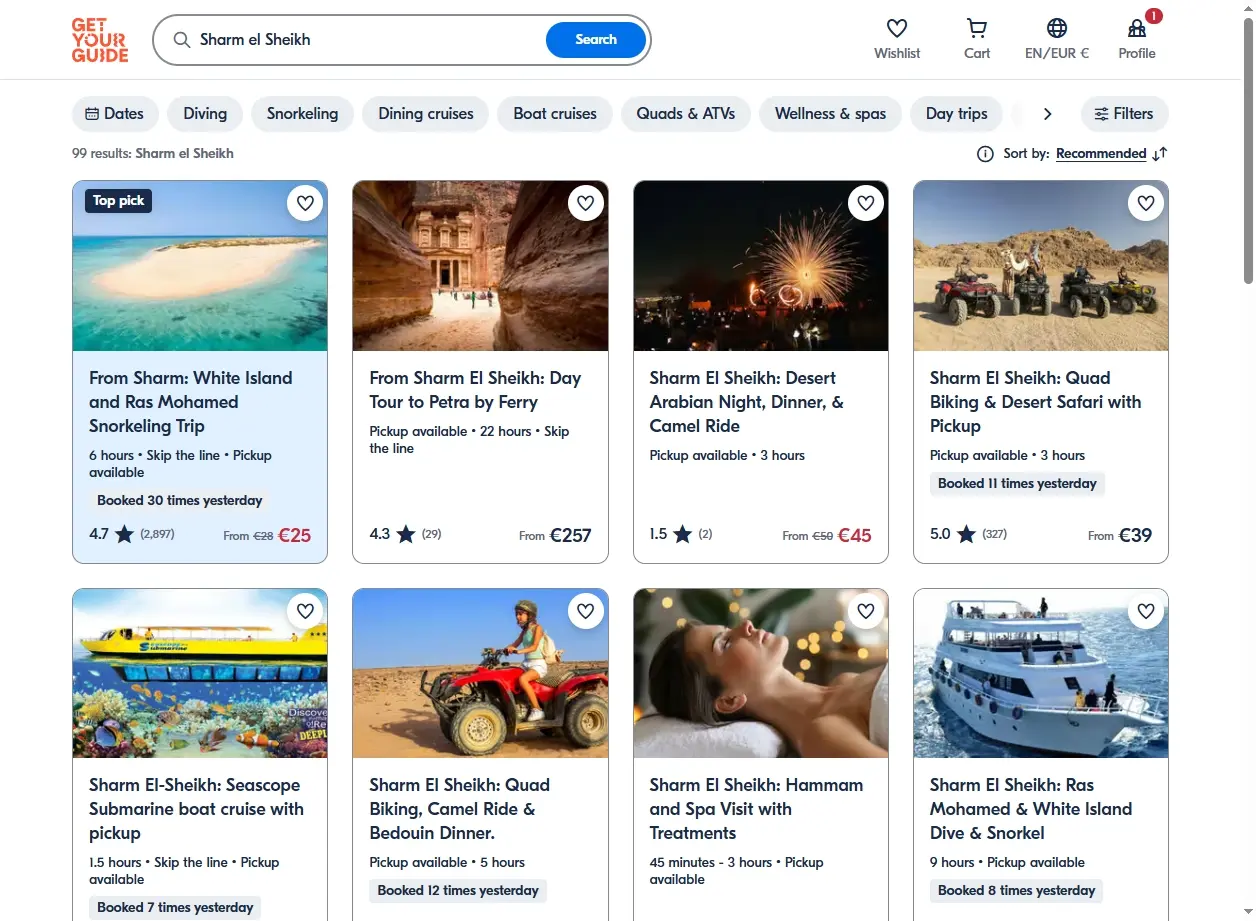Favorite the Seascope Submarine boat cruise card
The image size is (1256, 921).
click(306, 610)
